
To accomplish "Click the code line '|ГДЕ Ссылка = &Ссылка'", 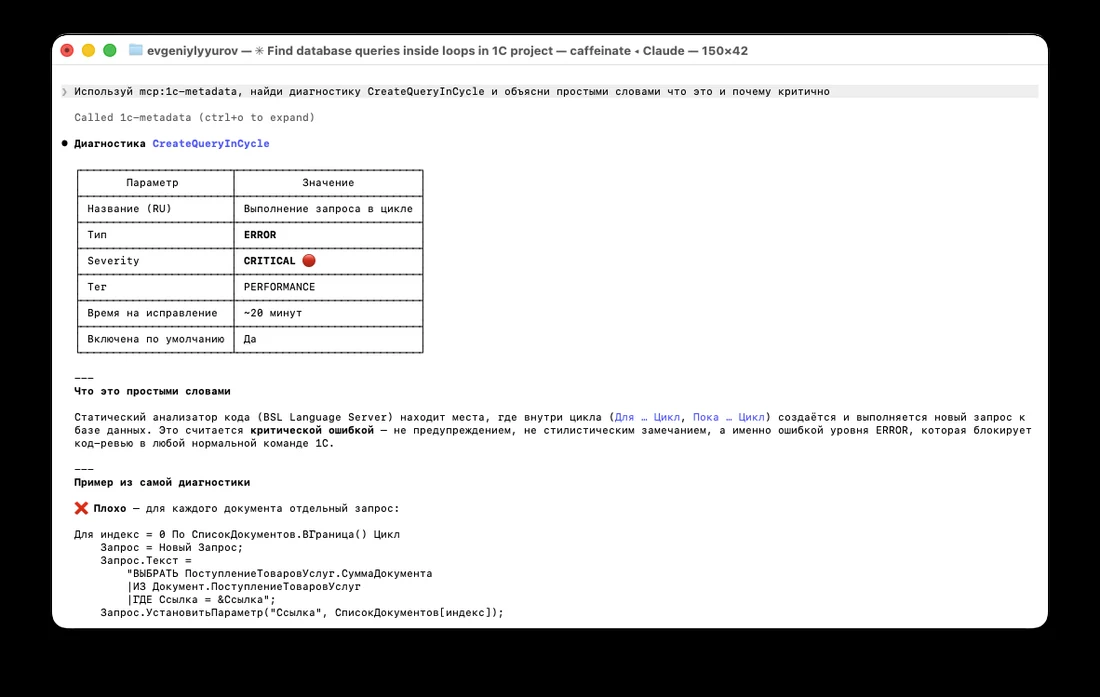I will [x=201, y=600].
